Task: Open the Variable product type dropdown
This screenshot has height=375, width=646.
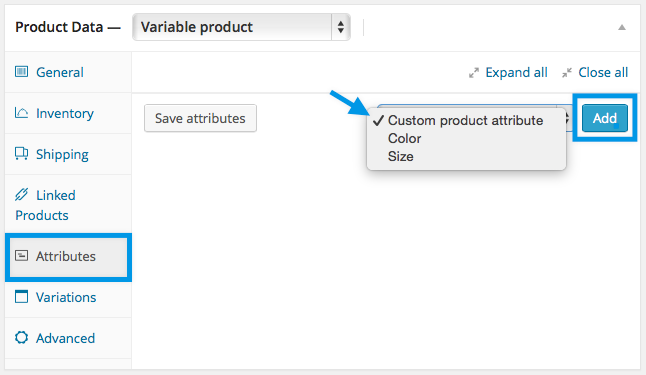Action: 241,27
